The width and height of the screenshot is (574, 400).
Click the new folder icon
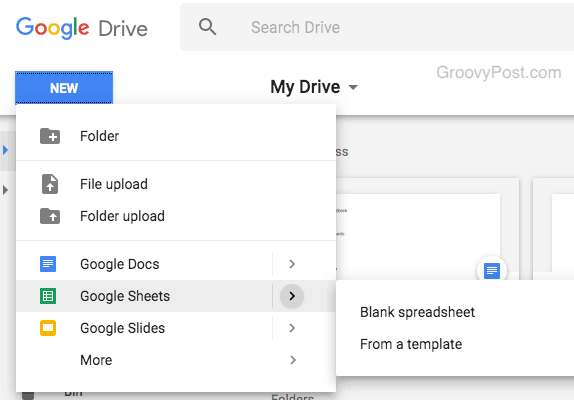tap(50, 136)
